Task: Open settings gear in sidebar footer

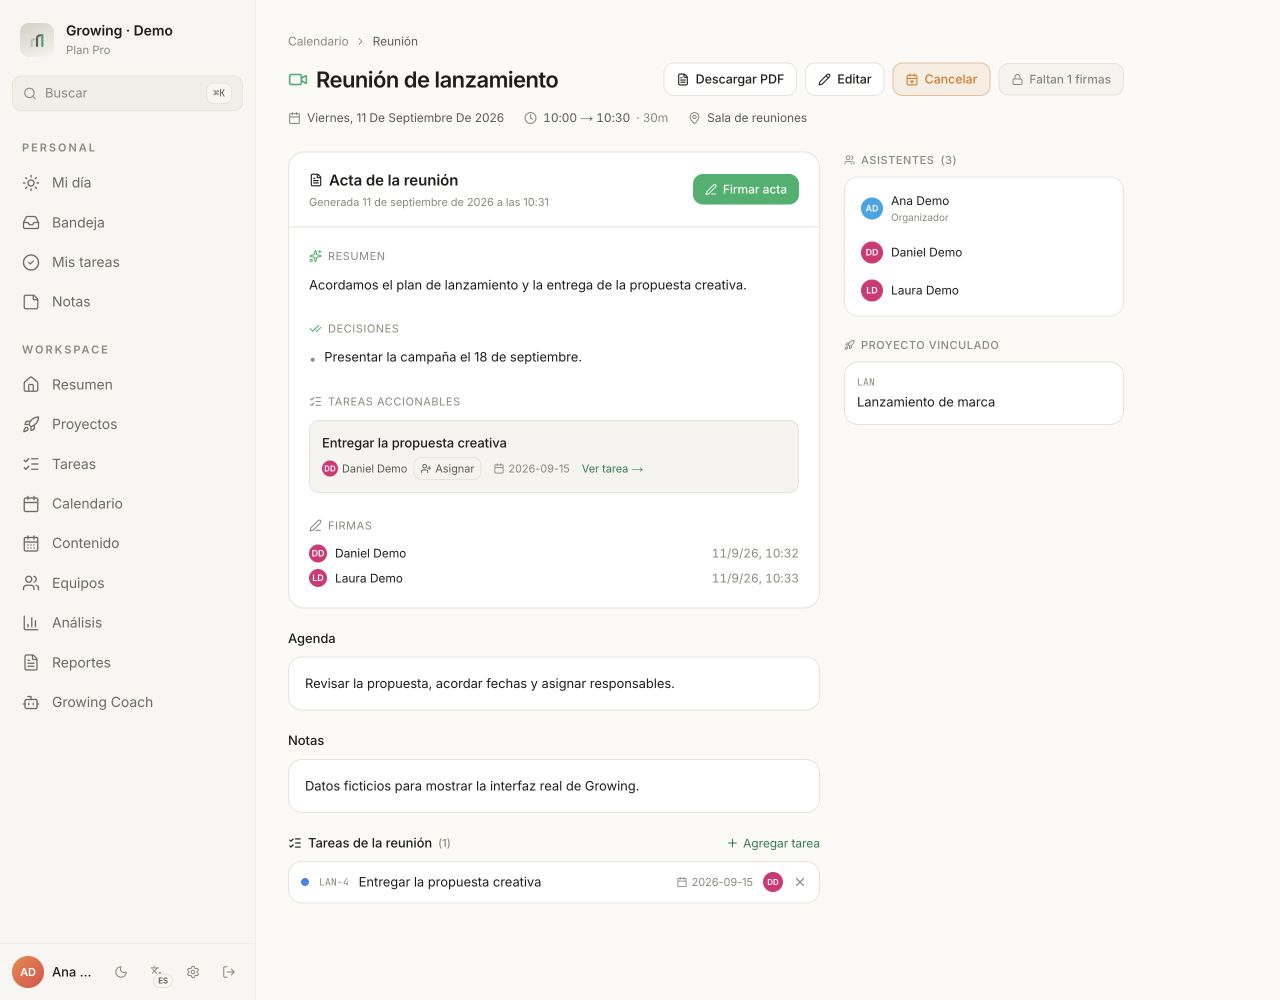Action: [x=193, y=972]
